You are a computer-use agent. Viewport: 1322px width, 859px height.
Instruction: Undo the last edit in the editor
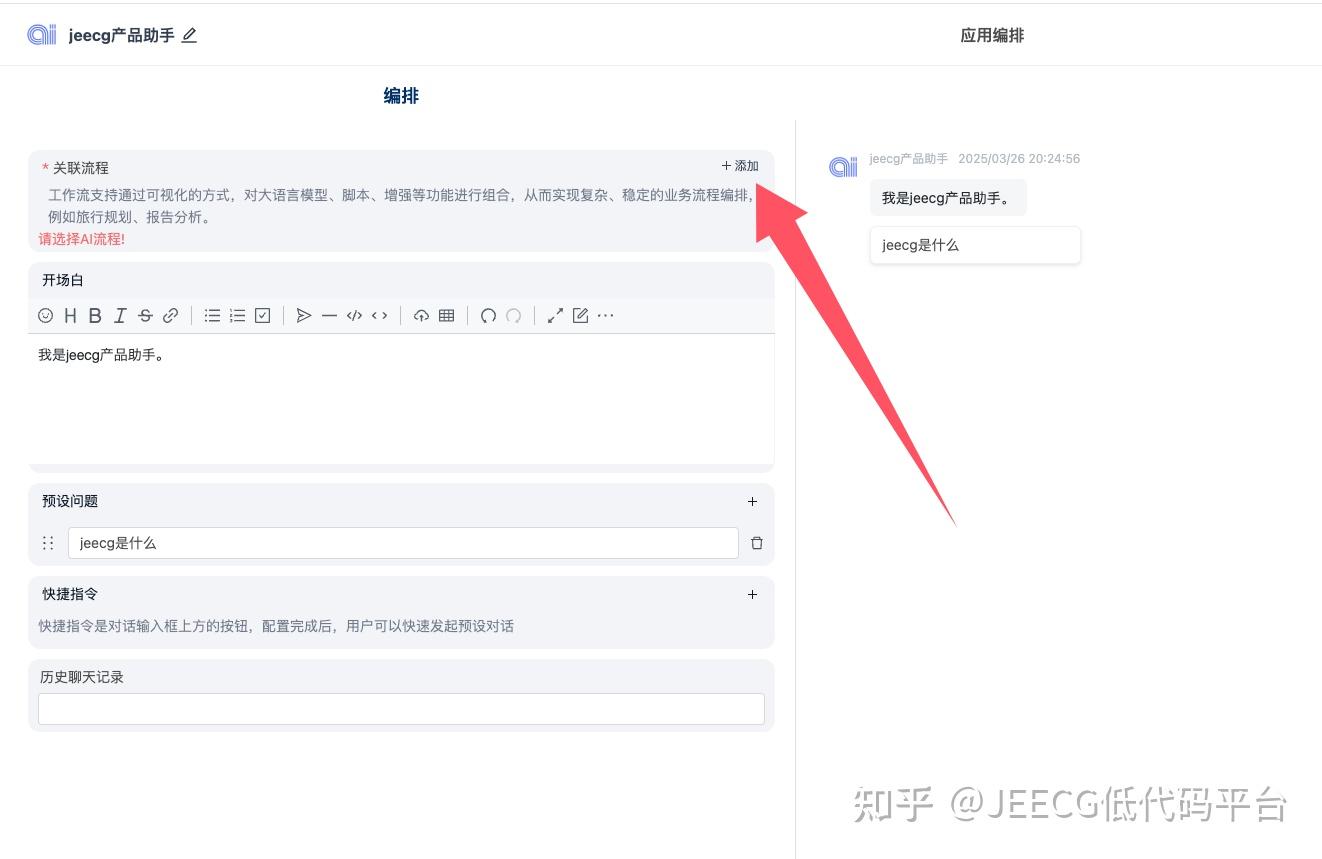488,316
